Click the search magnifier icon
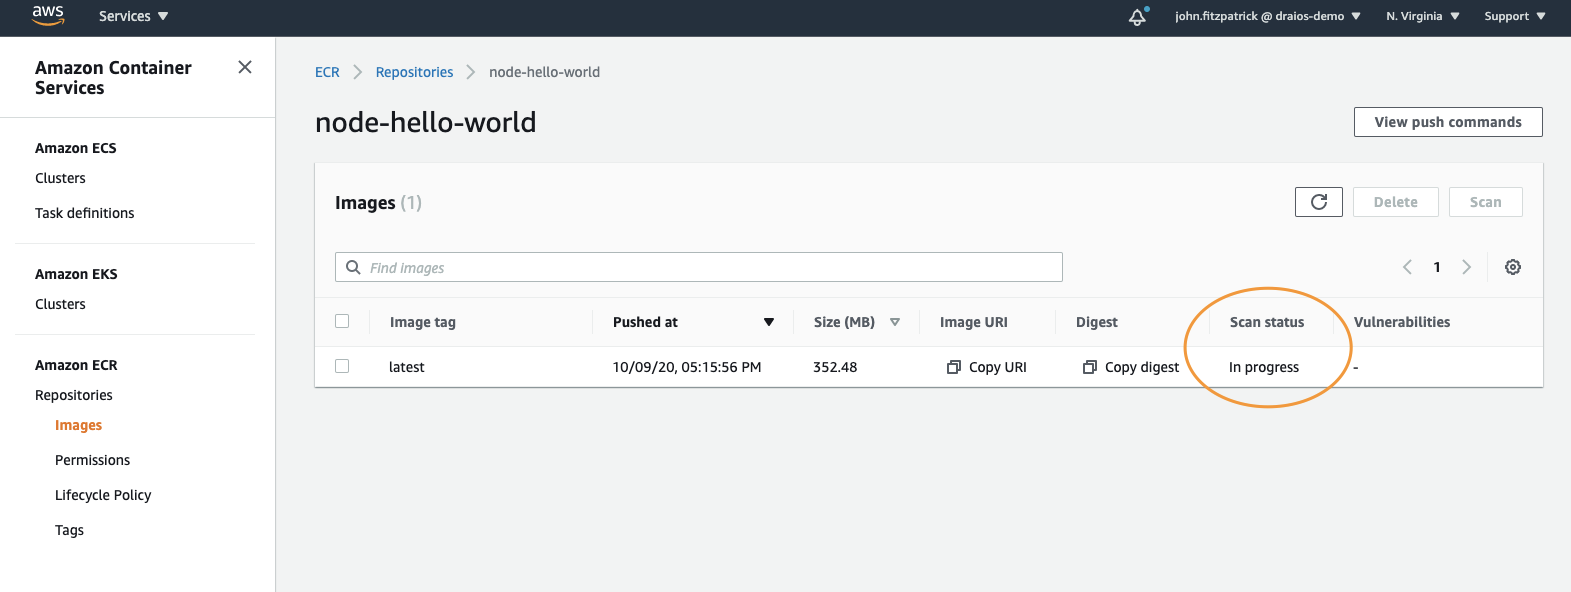 pyautogui.click(x=353, y=267)
